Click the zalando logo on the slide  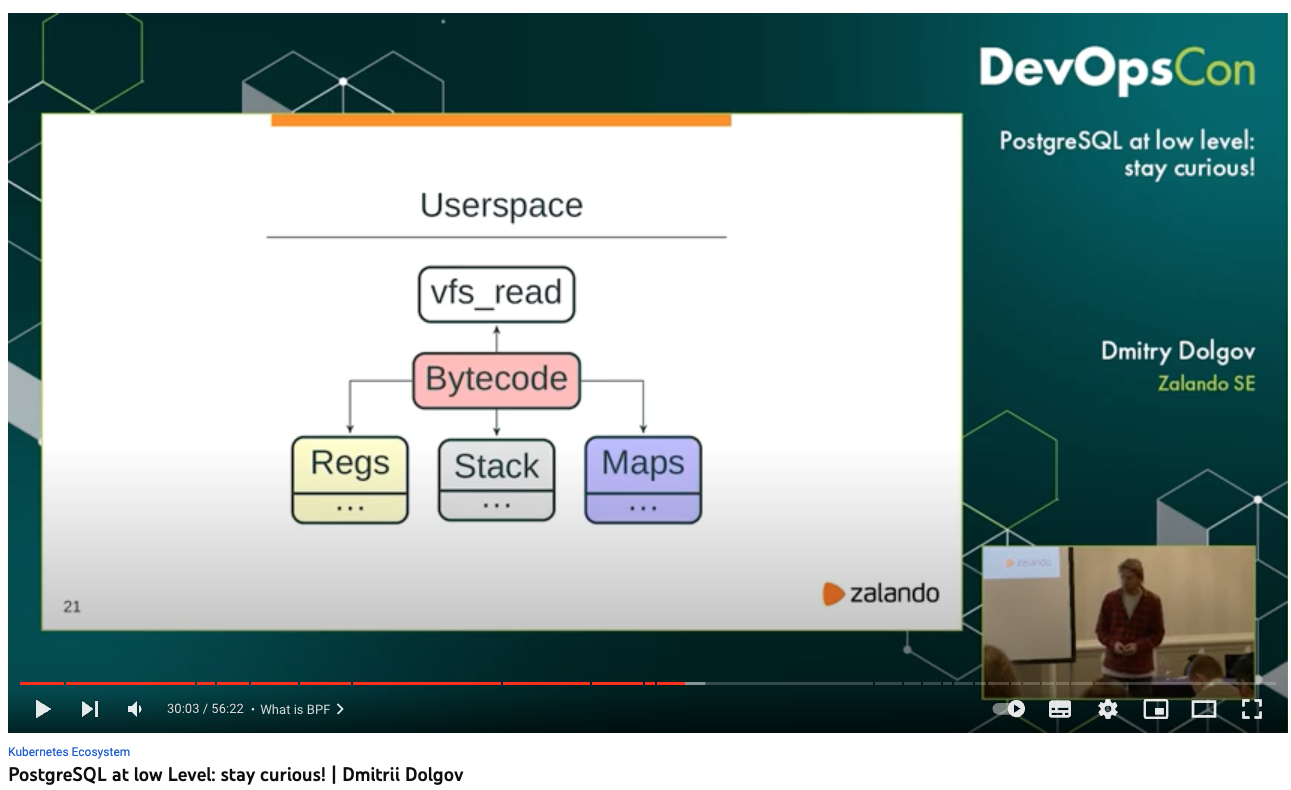click(881, 593)
